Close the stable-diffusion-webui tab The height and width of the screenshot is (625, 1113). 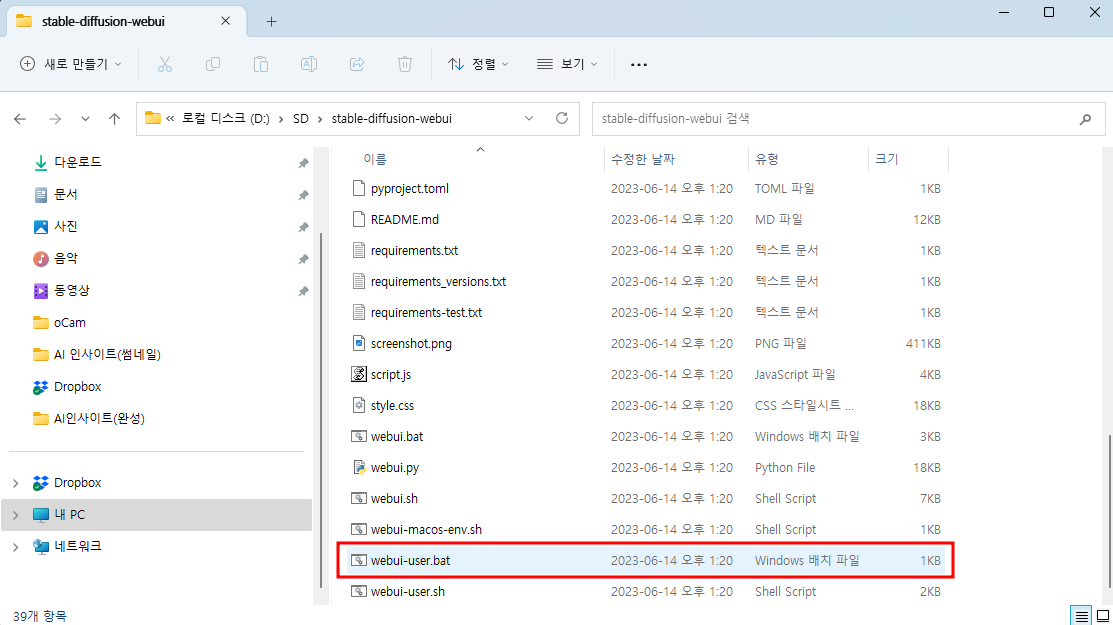225,21
